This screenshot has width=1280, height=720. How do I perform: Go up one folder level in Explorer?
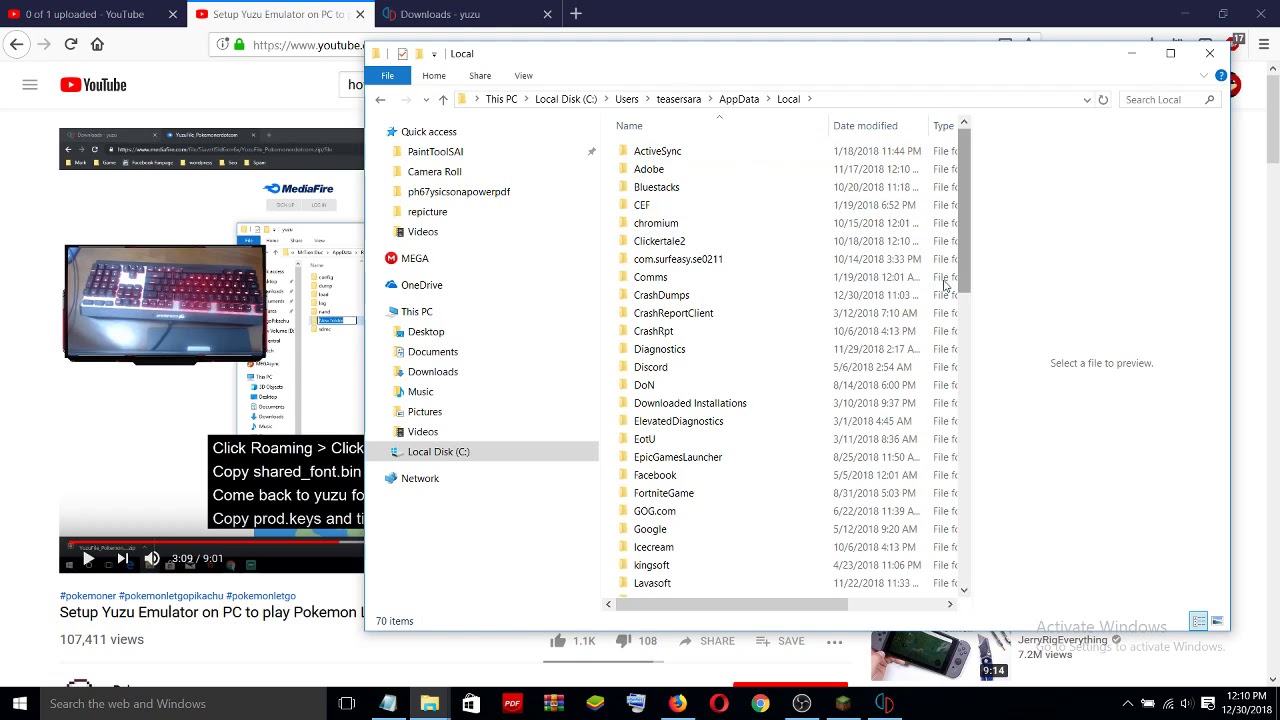(x=443, y=99)
